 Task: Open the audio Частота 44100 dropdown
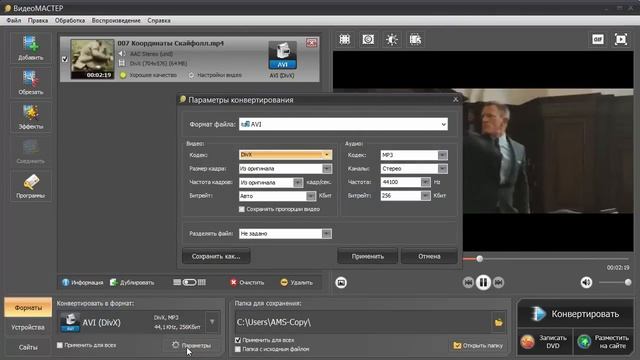pyautogui.click(x=405, y=182)
